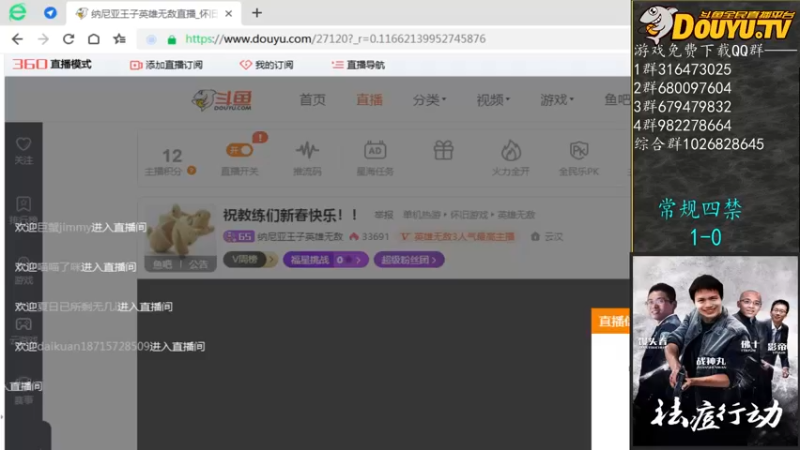Open 超级粉丝团 purple button
Image resolution: width=800 pixels, height=450 pixels.
409,260
